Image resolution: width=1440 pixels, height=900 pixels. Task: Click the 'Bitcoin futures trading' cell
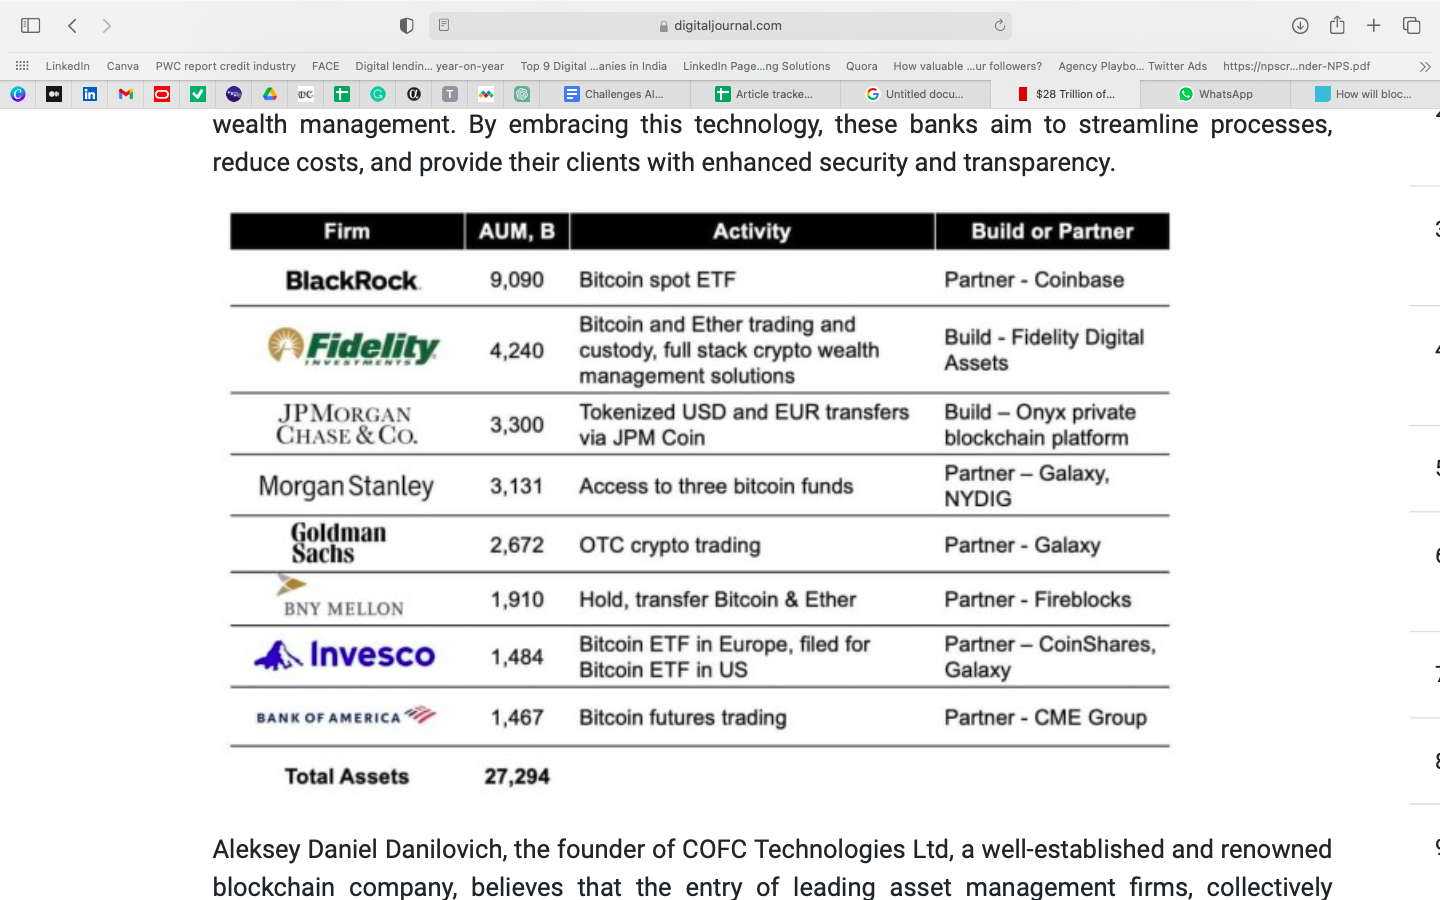683,718
